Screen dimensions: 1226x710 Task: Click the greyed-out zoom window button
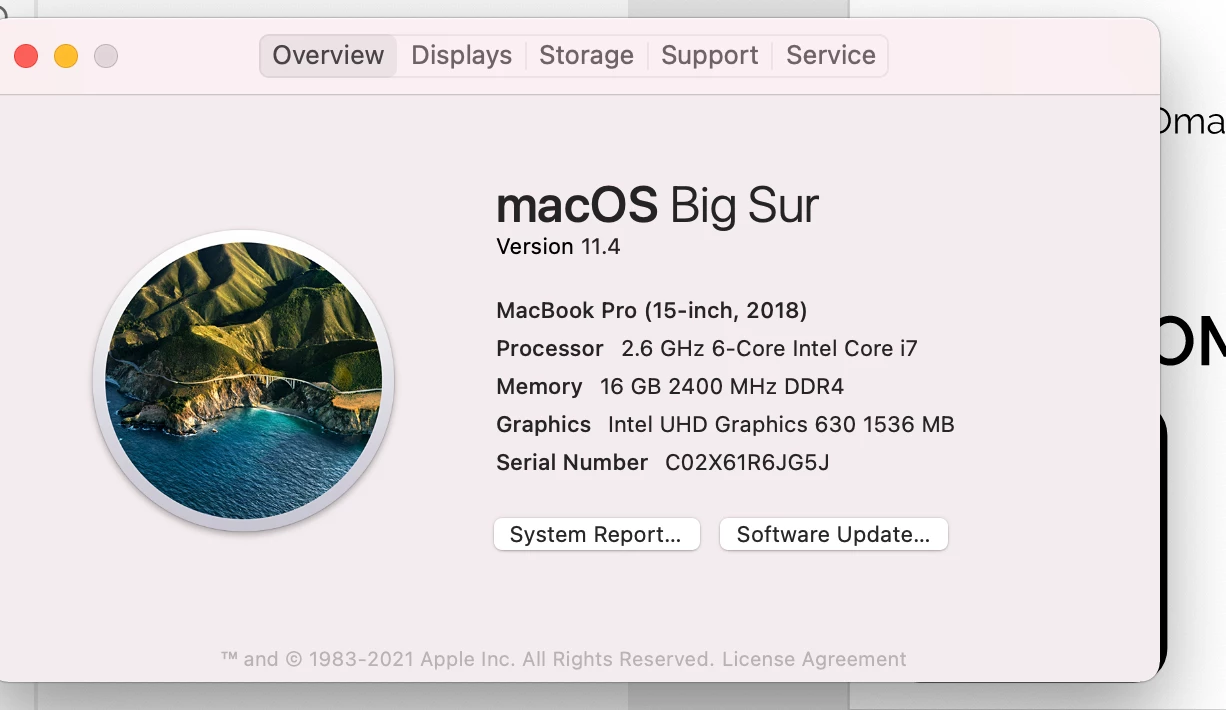tap(106, 56)
